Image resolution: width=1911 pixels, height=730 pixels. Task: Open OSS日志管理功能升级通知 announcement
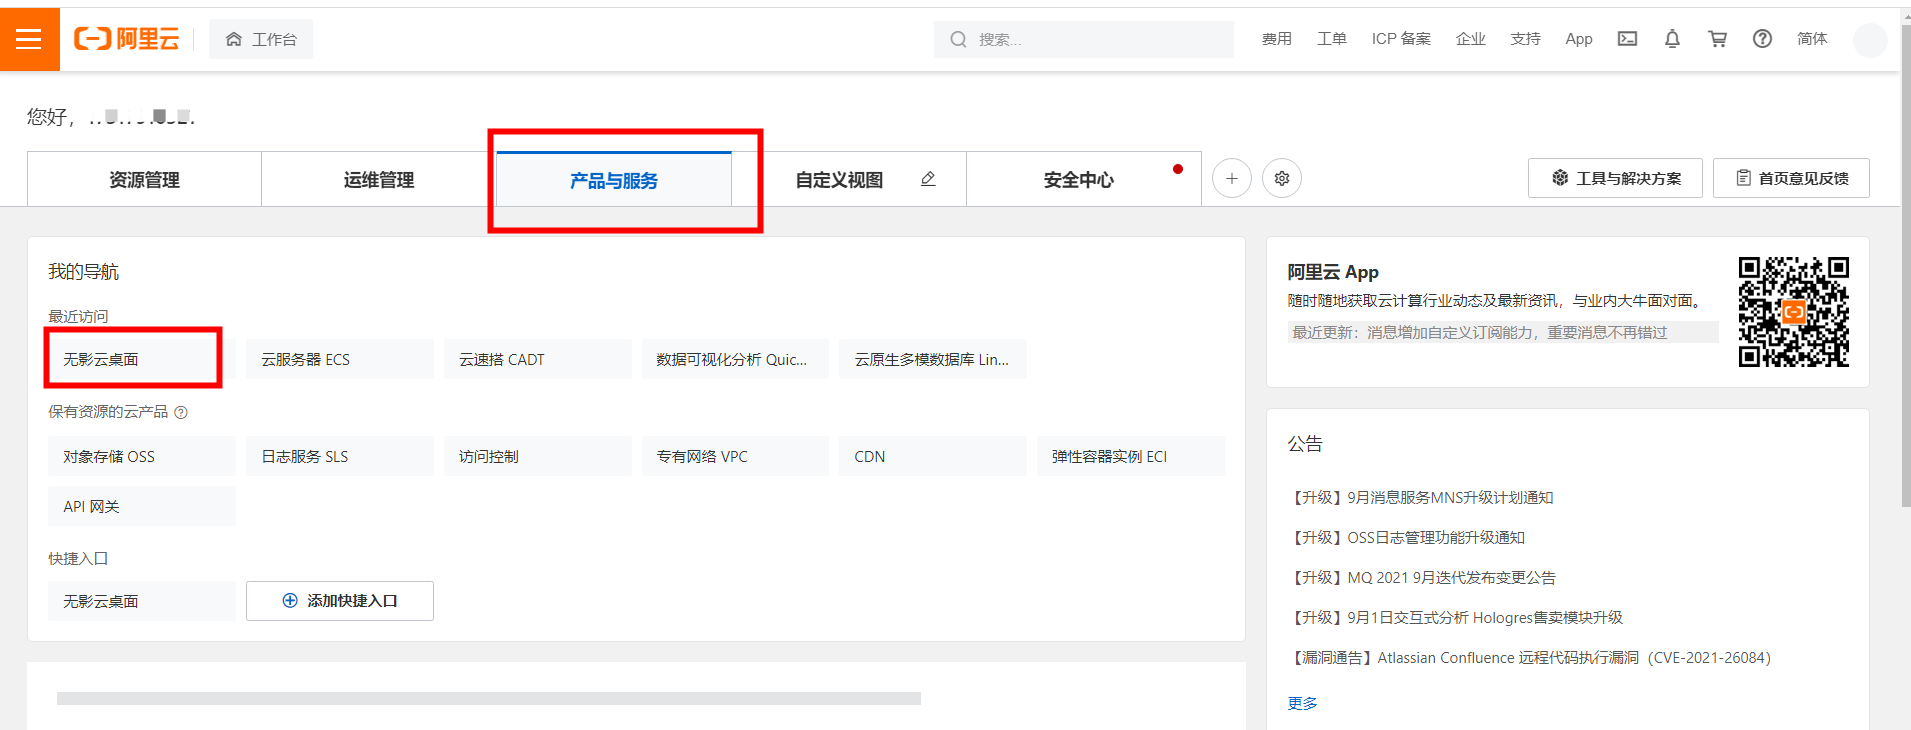coord(1407,537)
